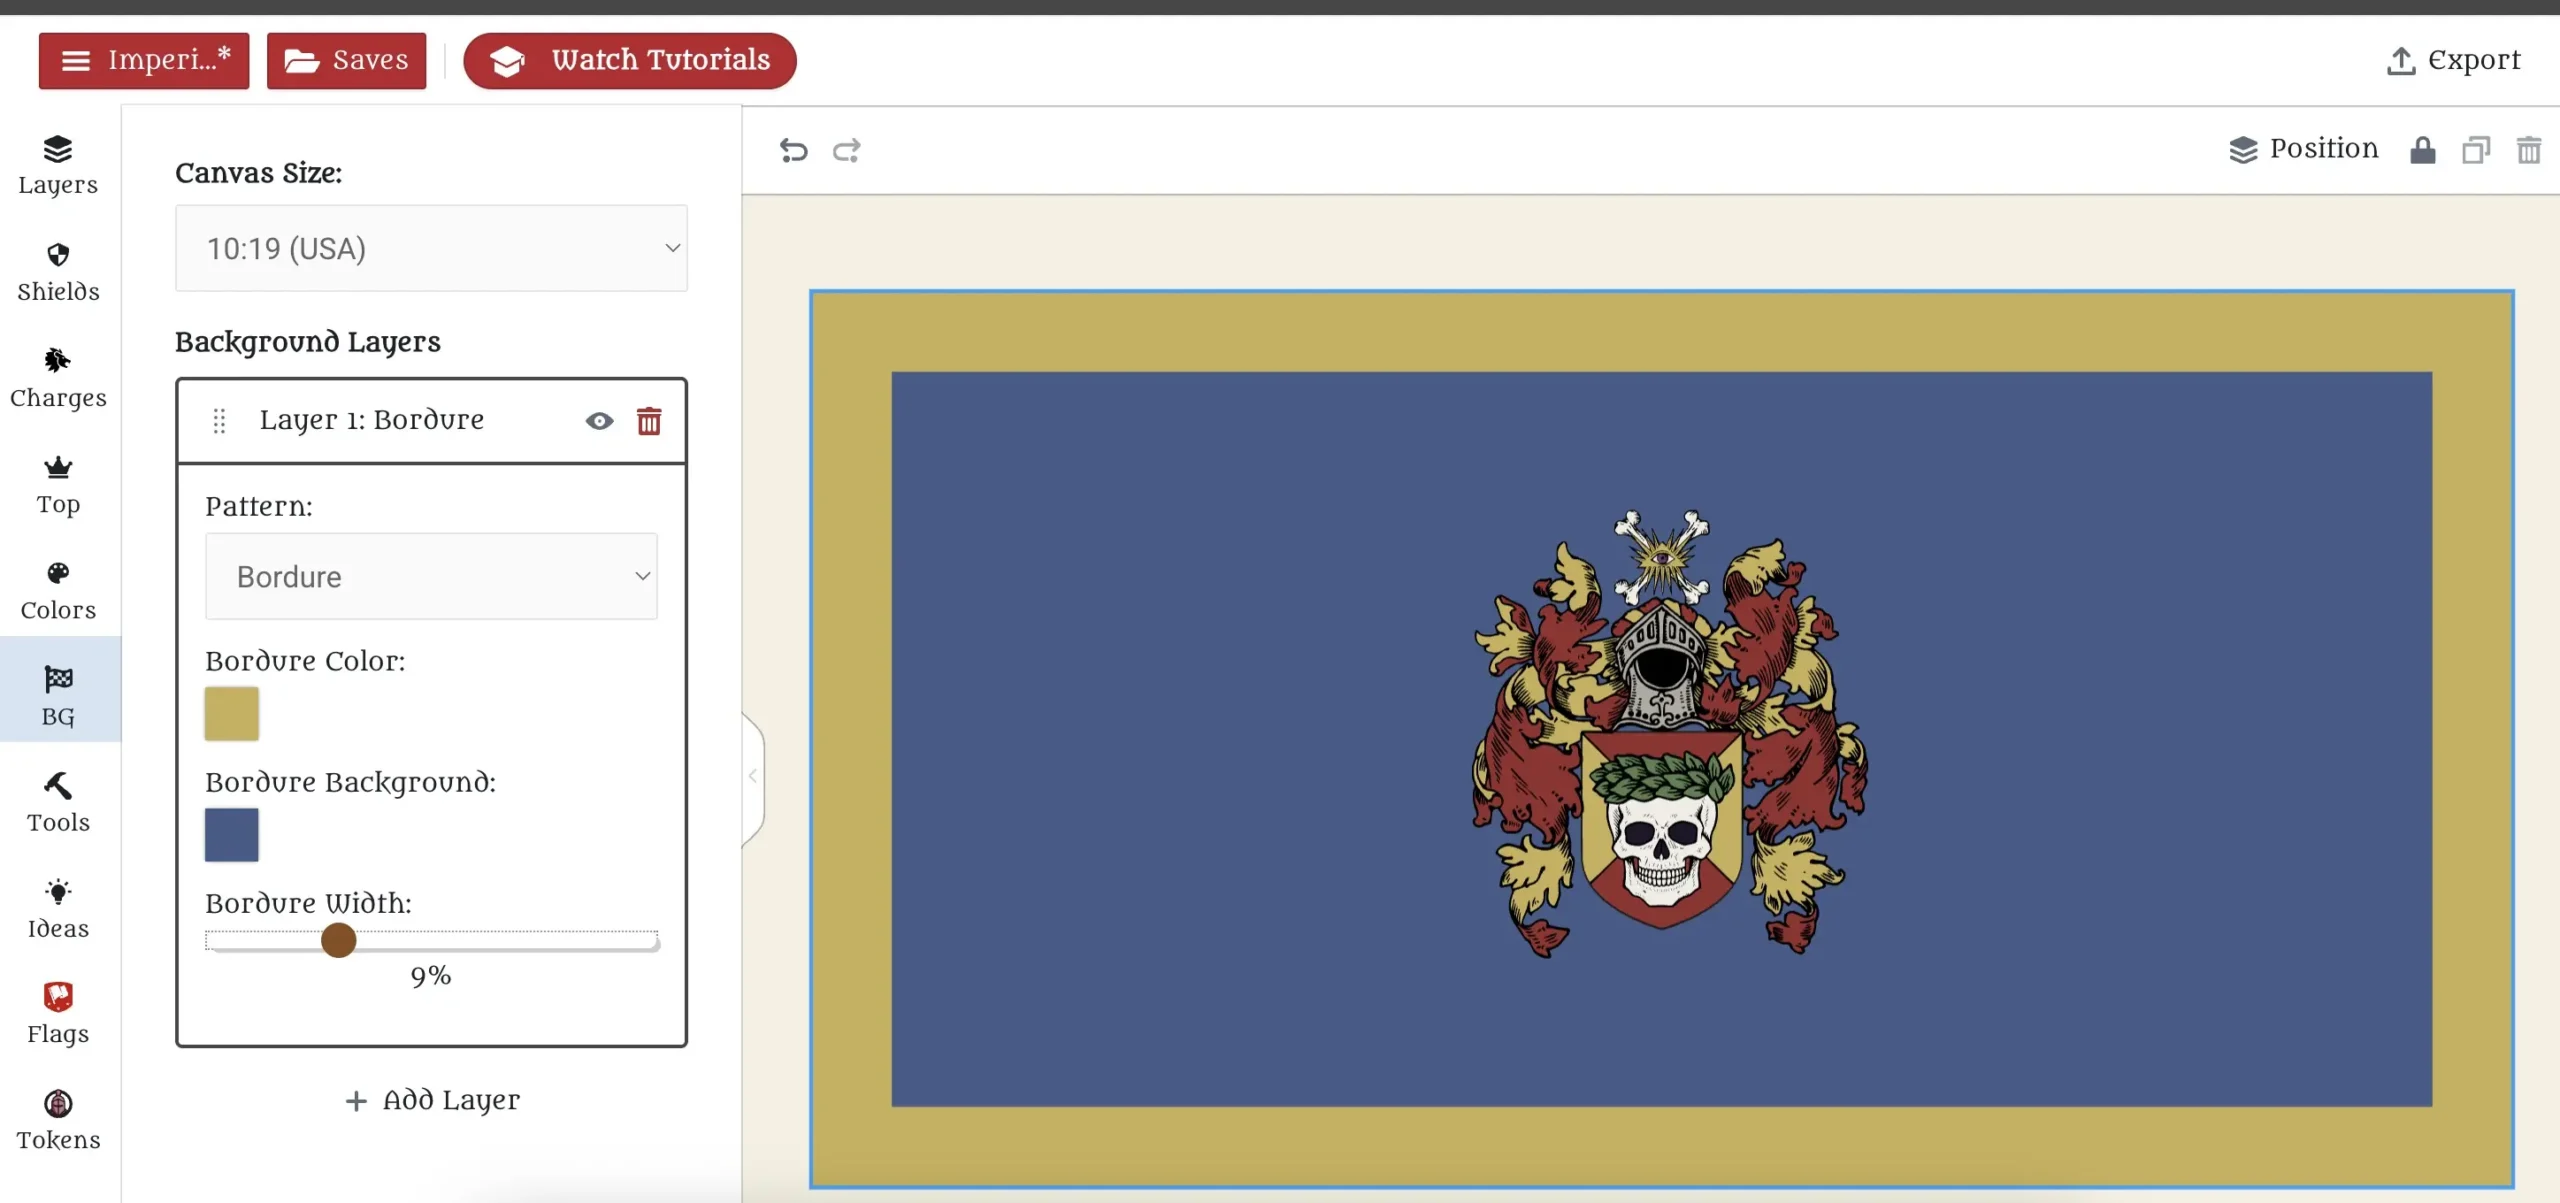Click Add Layer button
The image size is (2560, 1203).
[x=432, y=1100]
